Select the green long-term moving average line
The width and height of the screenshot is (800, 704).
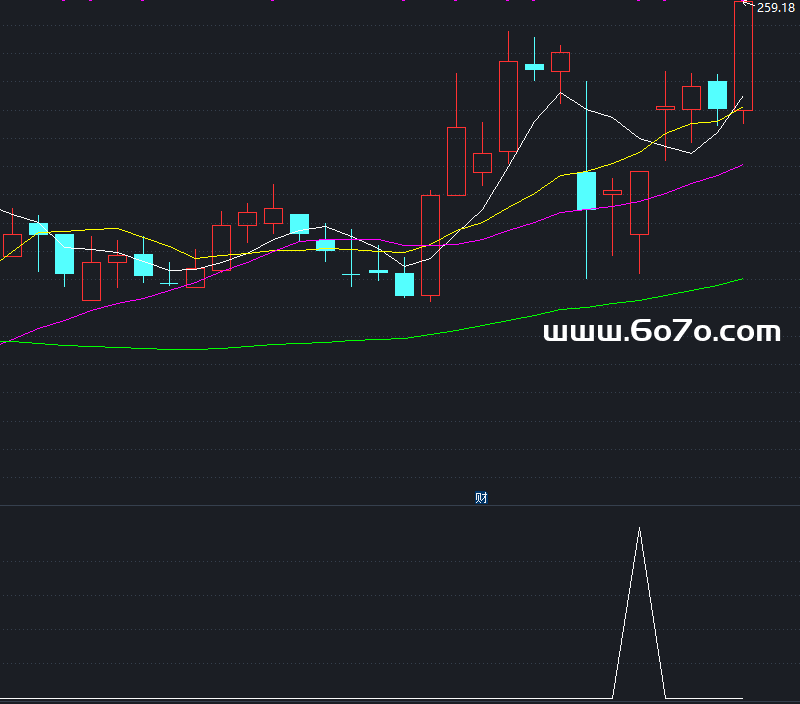(300, 343)
